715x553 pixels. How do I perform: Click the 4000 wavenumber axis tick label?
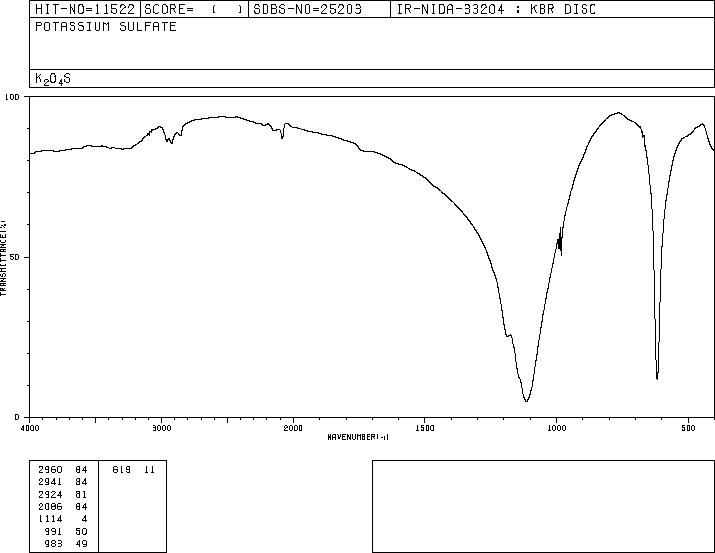point(30,428)
